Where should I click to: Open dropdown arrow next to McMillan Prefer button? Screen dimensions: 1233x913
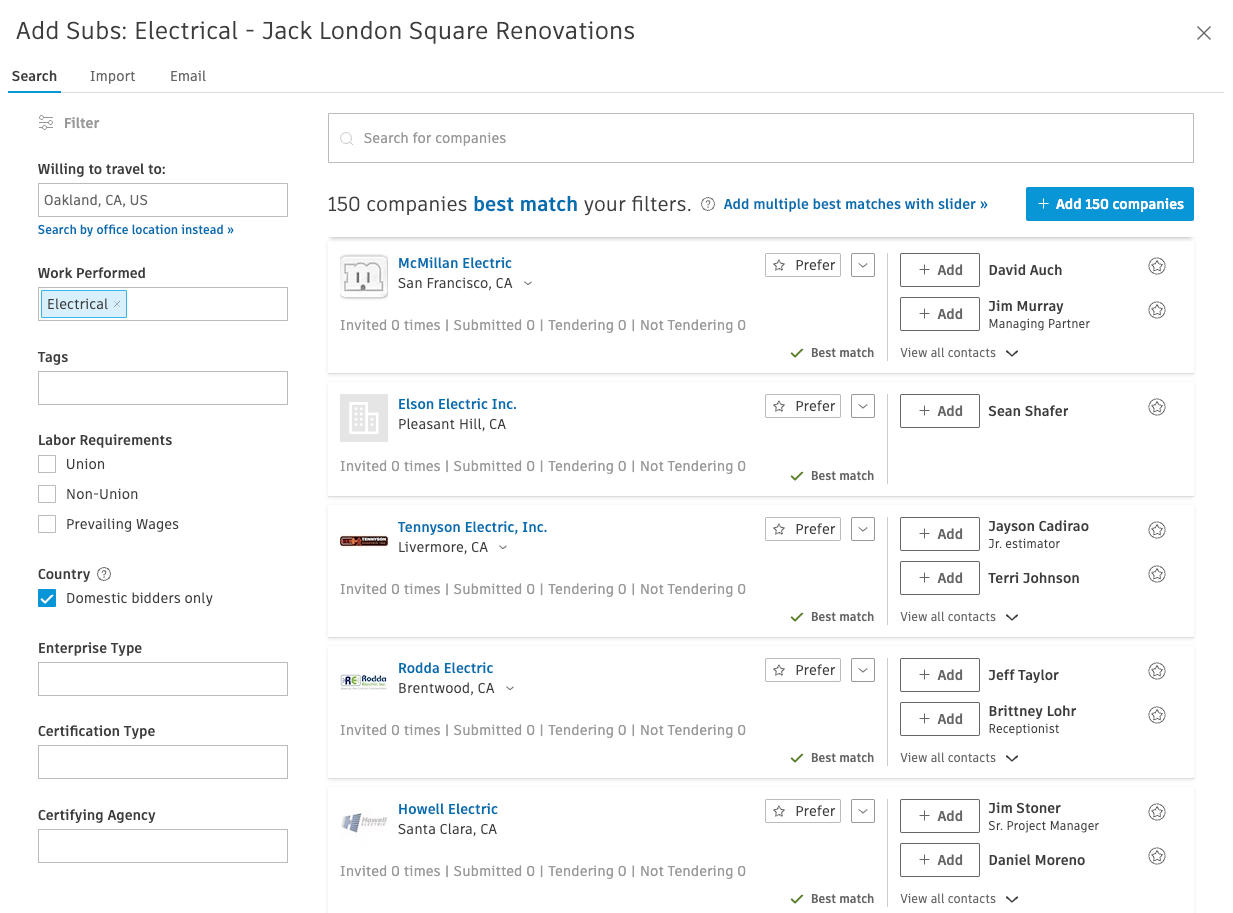(863, 265)
